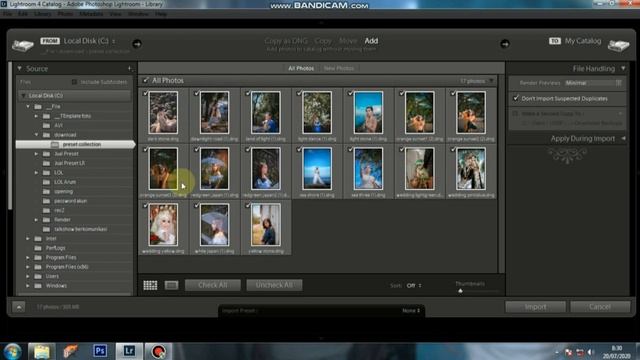Click the destination arrow button near My Catalog
Screen dimensions: 640x360
tap(505, 44)
